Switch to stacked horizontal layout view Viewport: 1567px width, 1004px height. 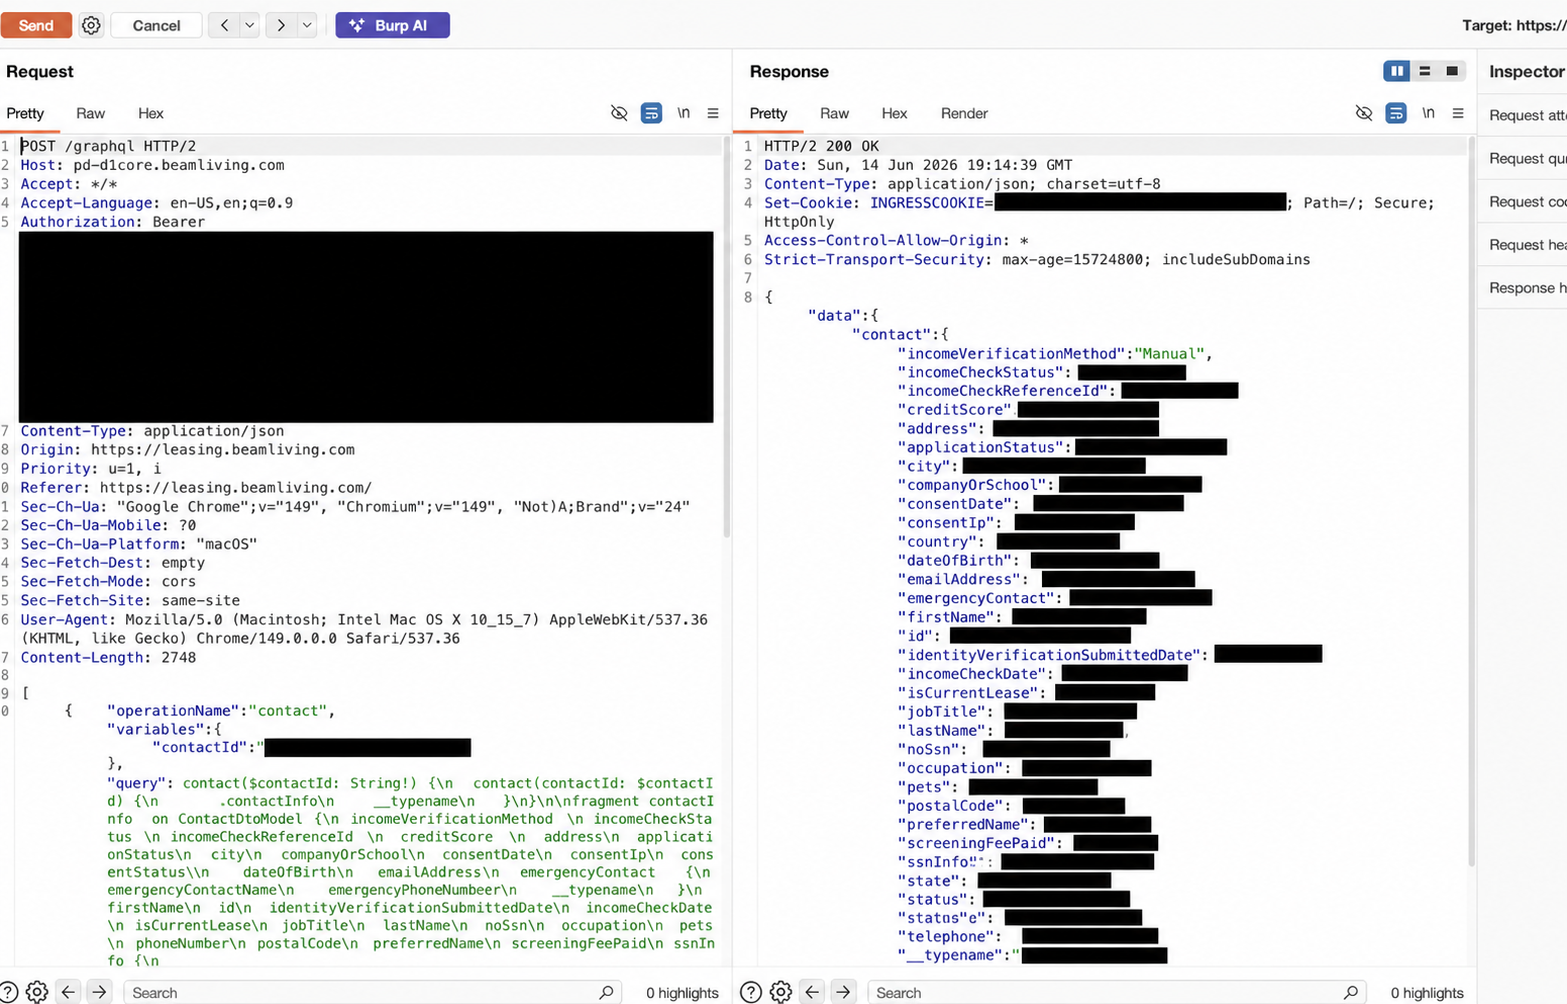point(1425,71)
